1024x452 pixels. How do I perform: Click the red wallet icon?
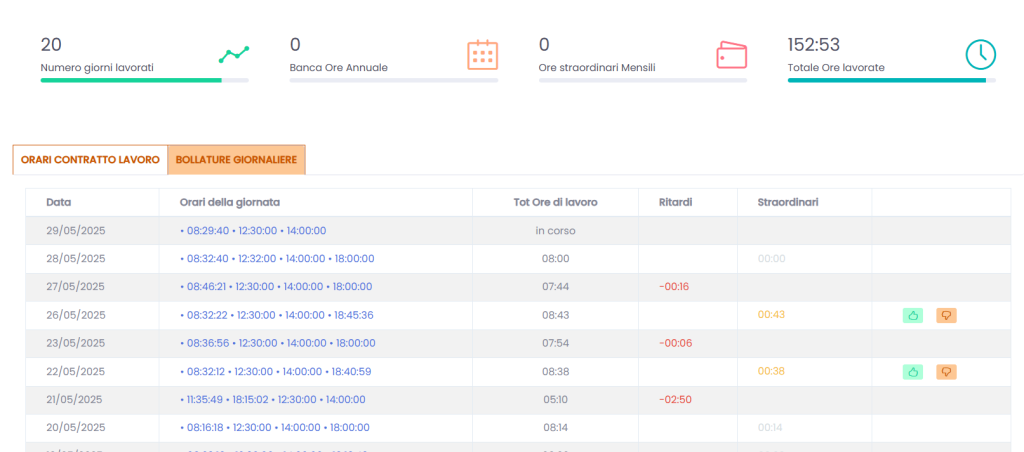click(x=731, y=55)
